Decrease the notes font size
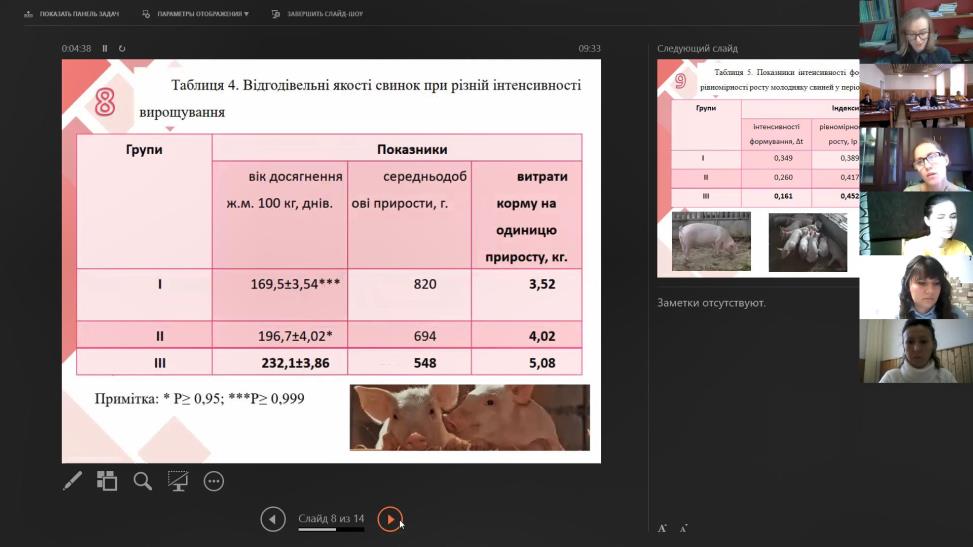This screenshot has width=973, height=547. (x=684, y=527)
